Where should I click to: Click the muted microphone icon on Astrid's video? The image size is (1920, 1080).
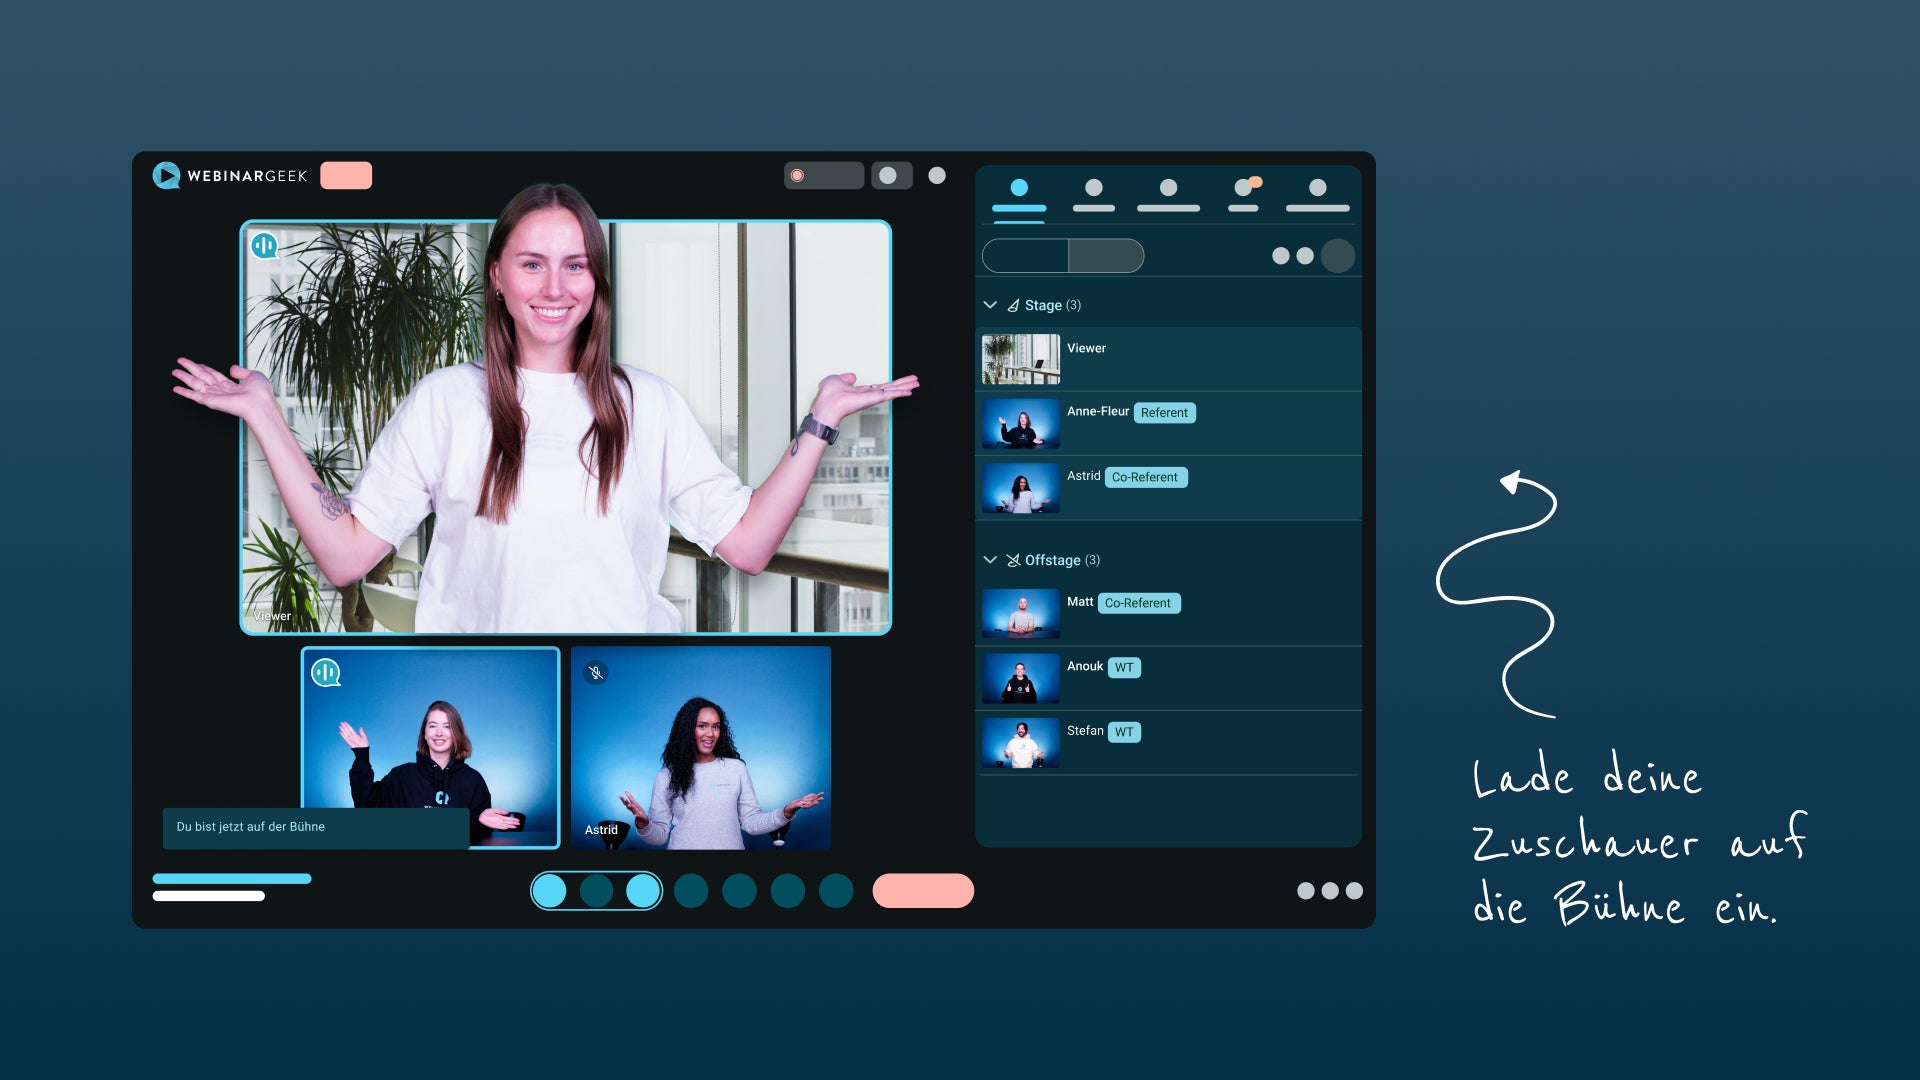(595, 672)
